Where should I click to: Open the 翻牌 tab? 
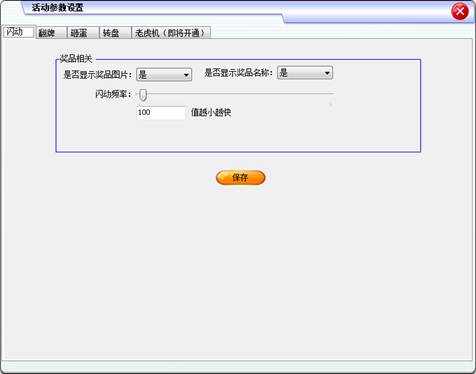coord(51,33)
